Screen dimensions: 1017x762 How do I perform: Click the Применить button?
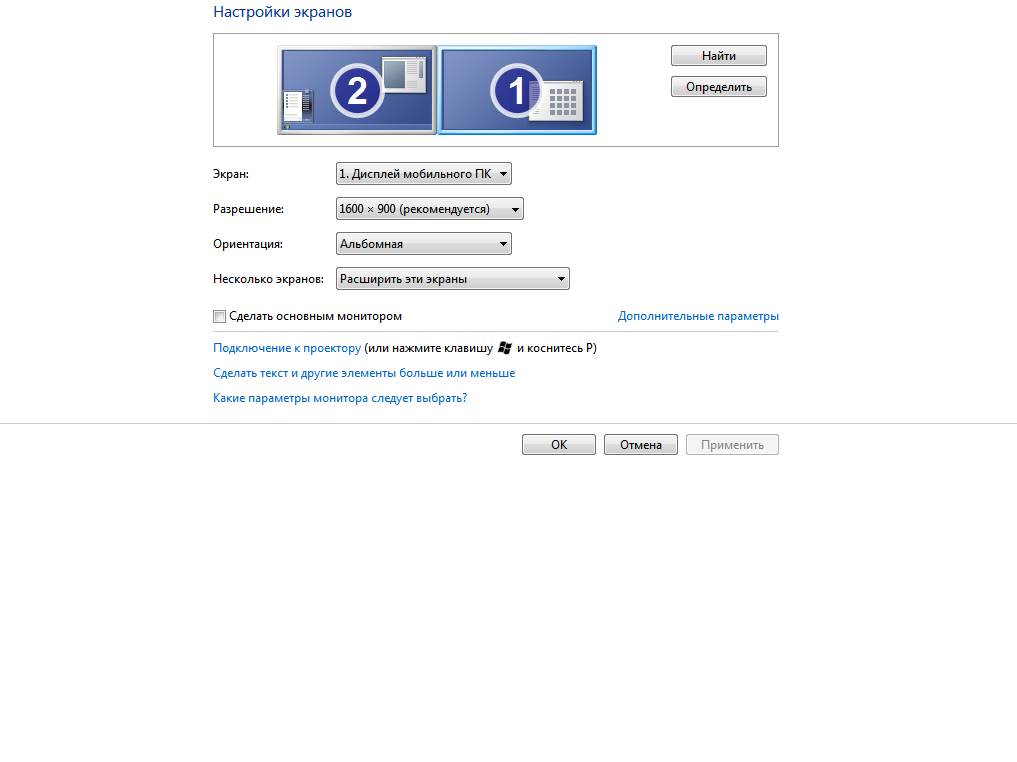point(732,445)
